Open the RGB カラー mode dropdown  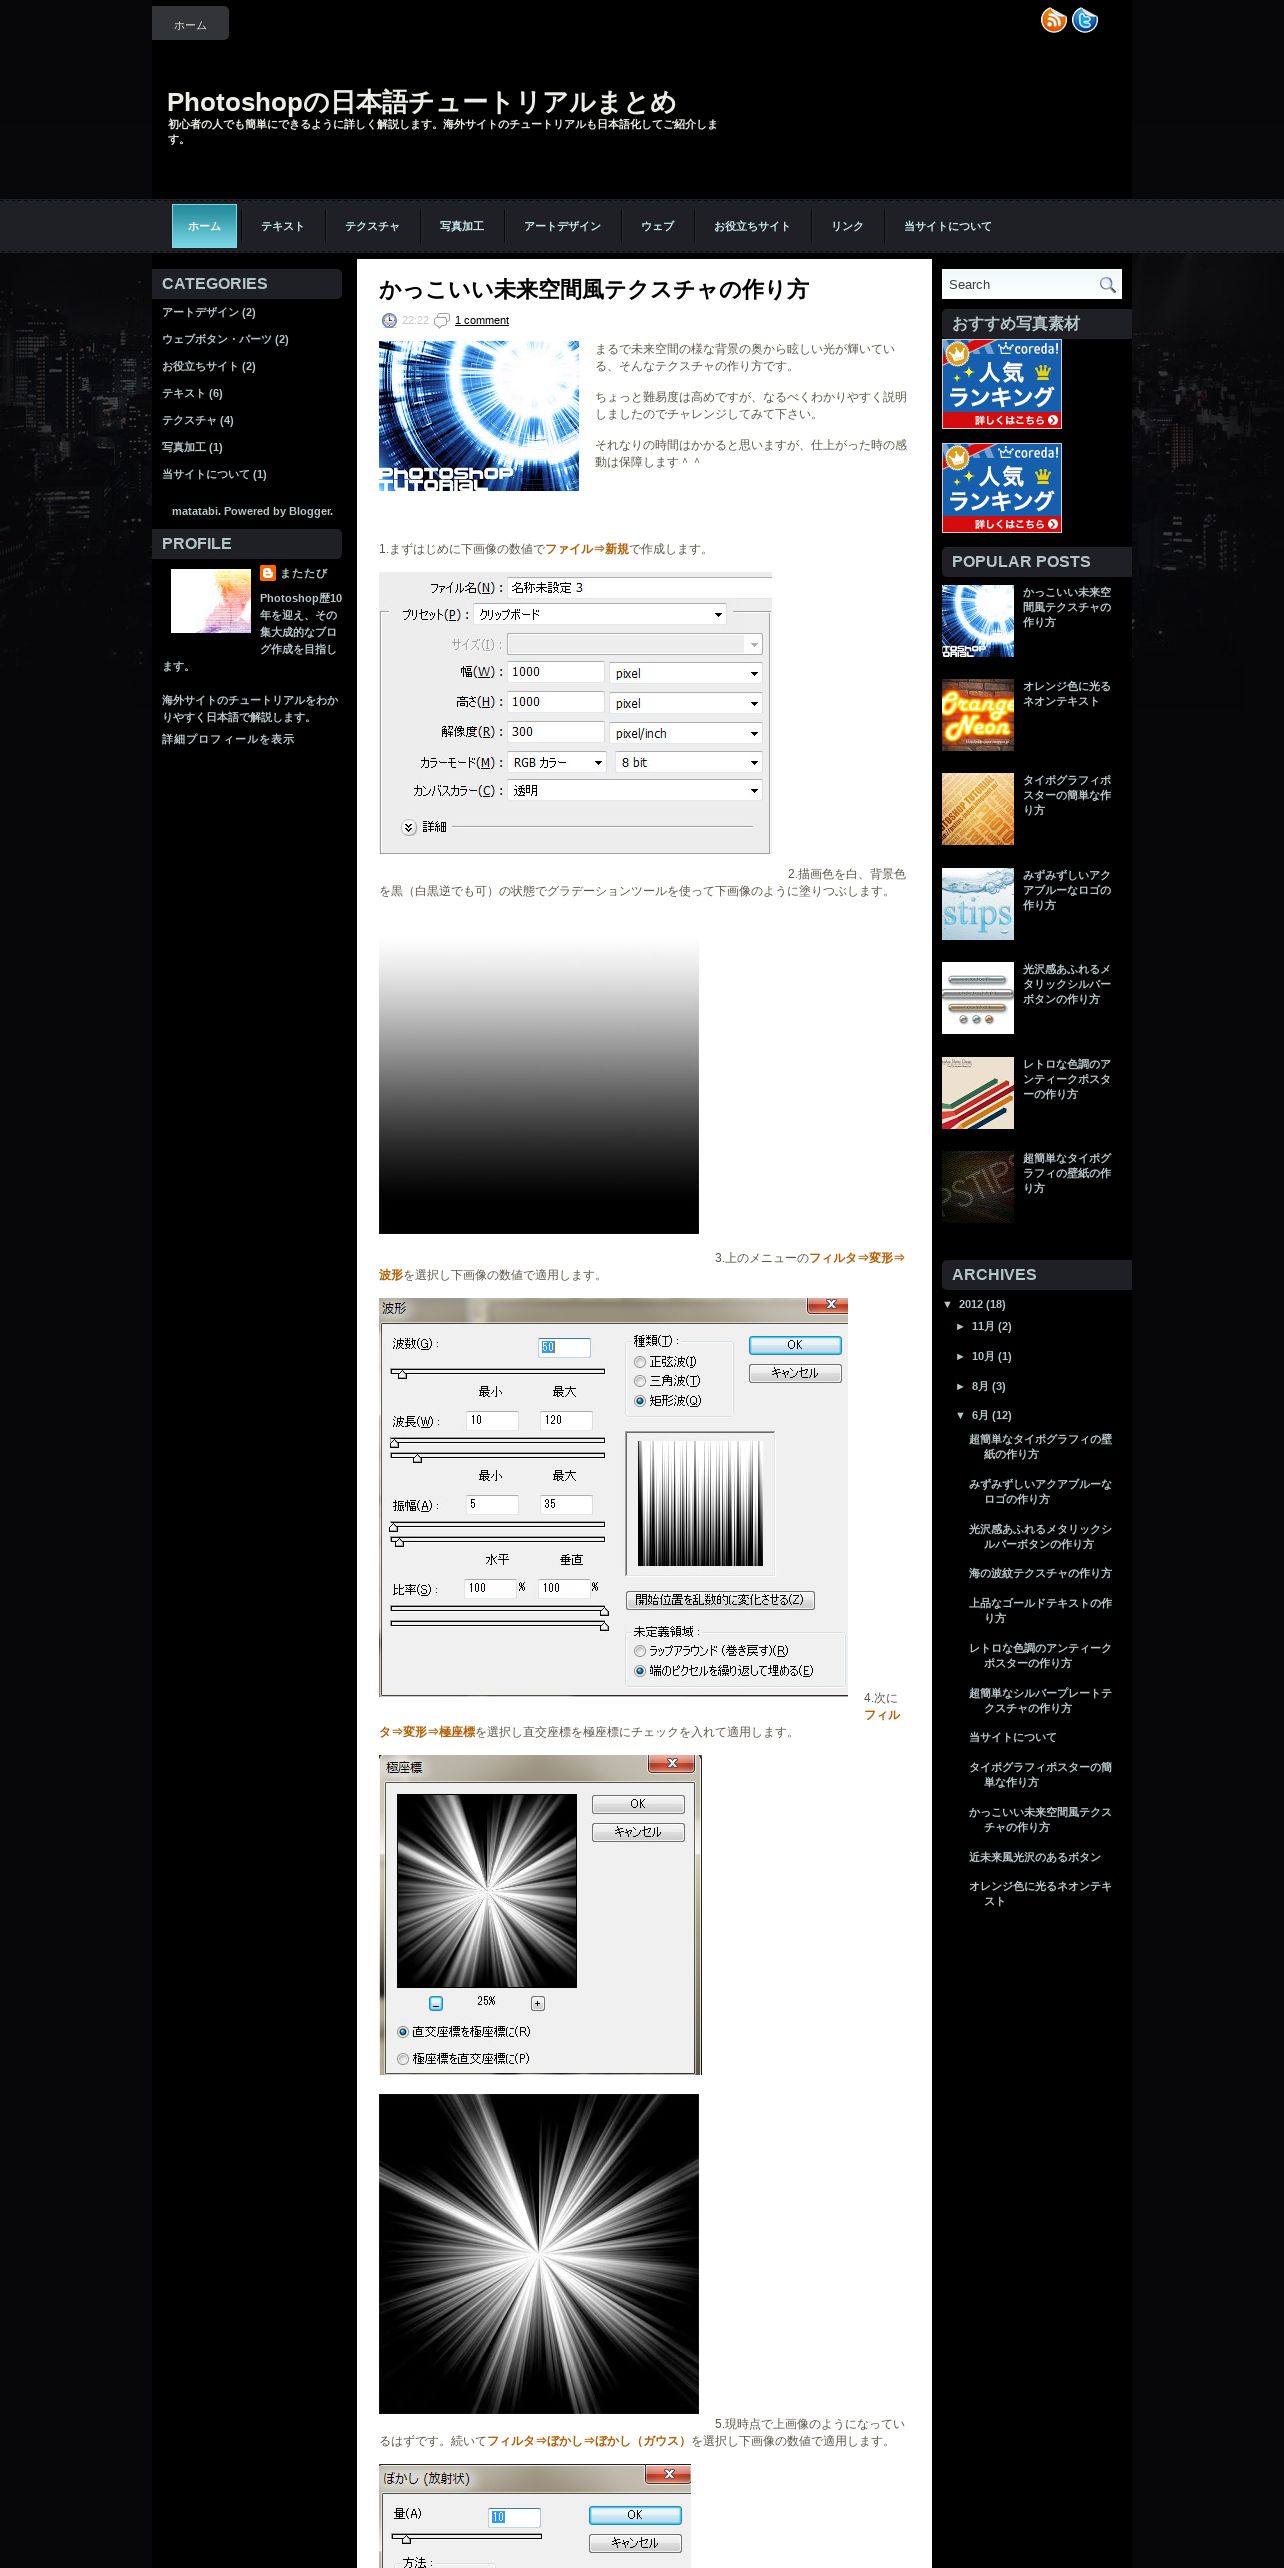[x=557, y=762]
